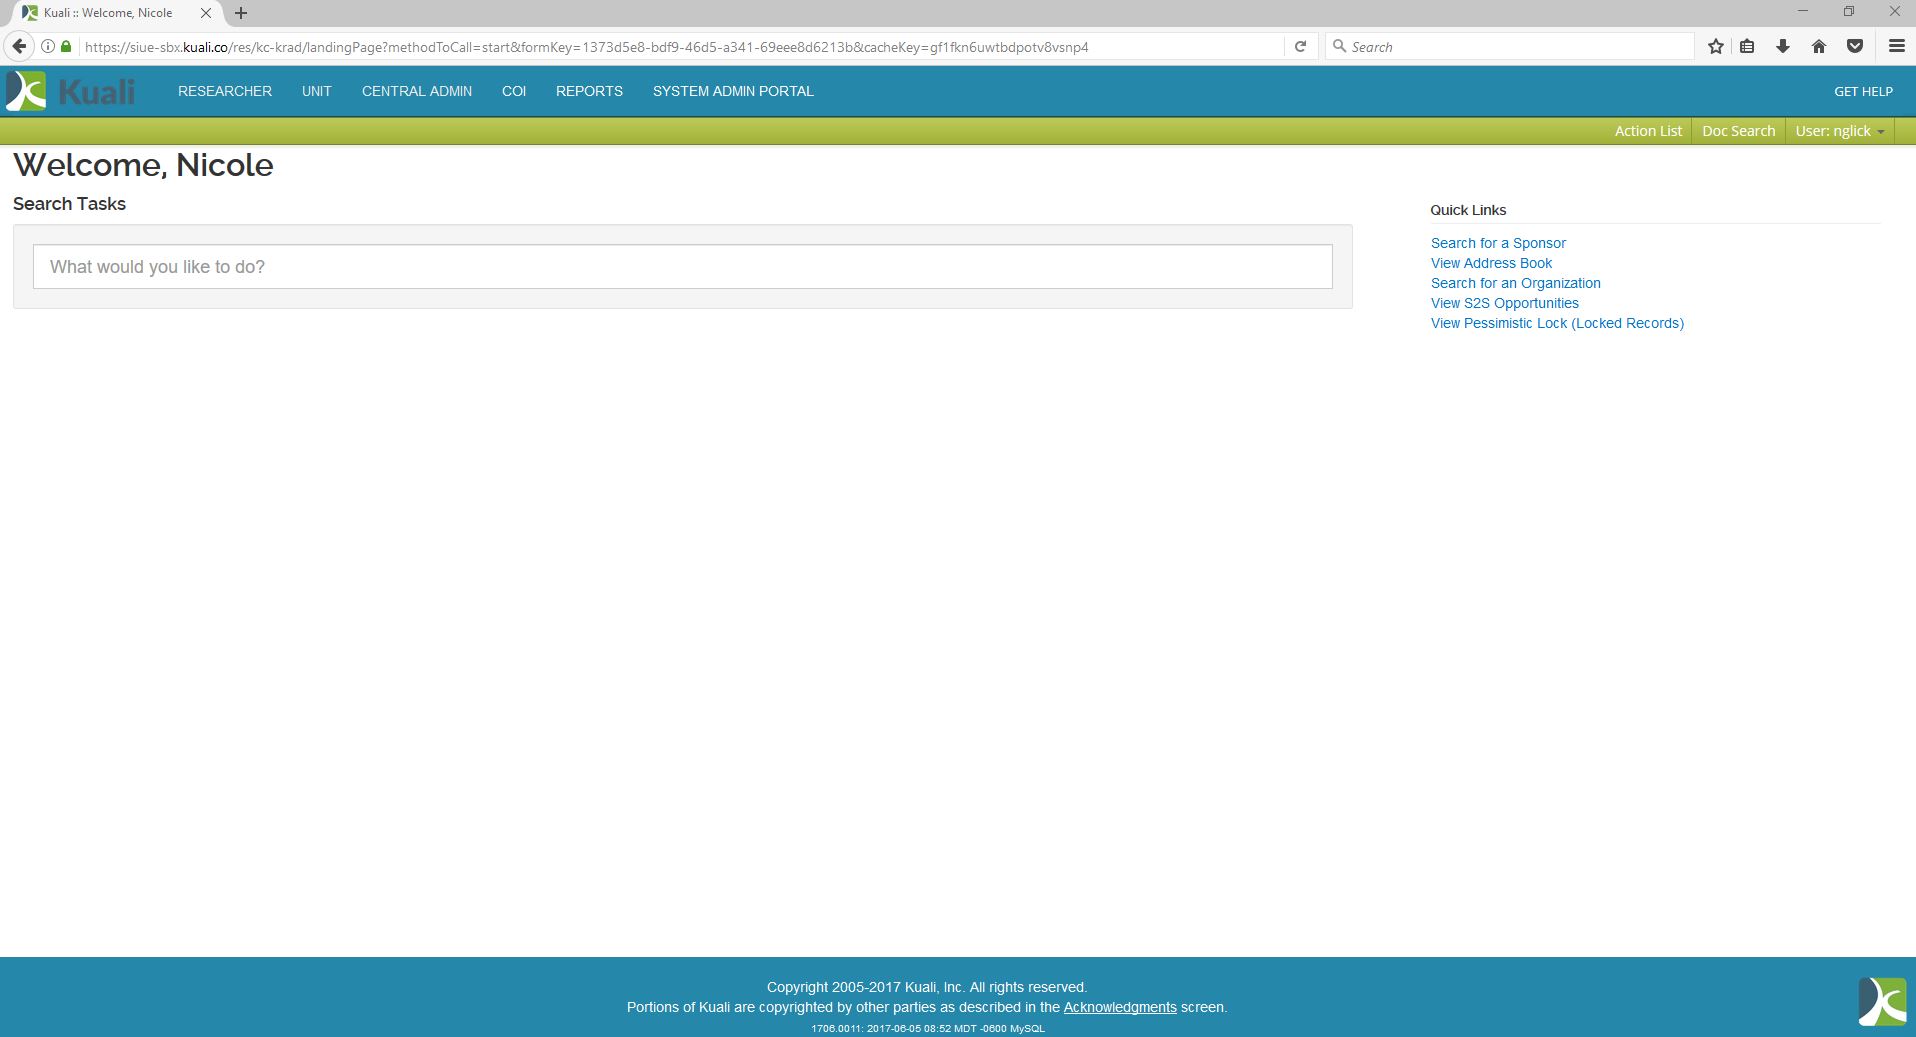The width and height of the screenshot is (1916, 1037).
Task: Open the Firefox hamburger menu
Action: coord(1896,46)
